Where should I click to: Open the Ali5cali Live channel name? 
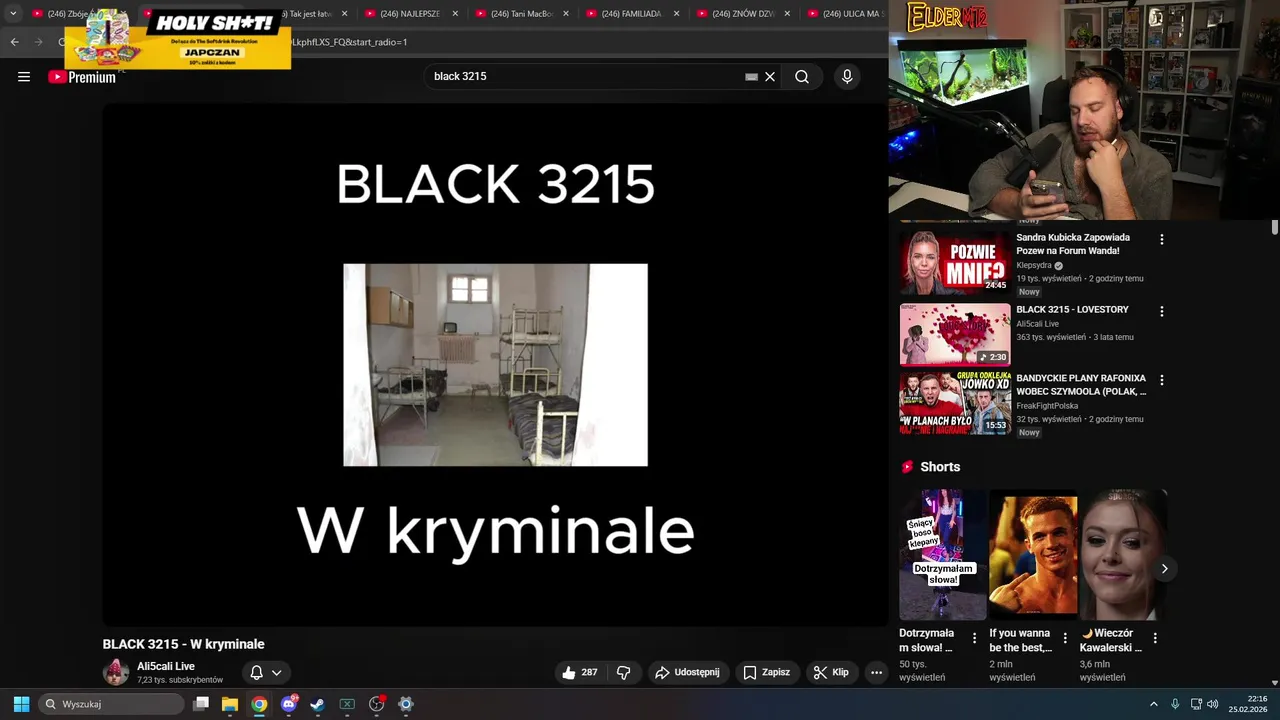click(x=166, y=666)
